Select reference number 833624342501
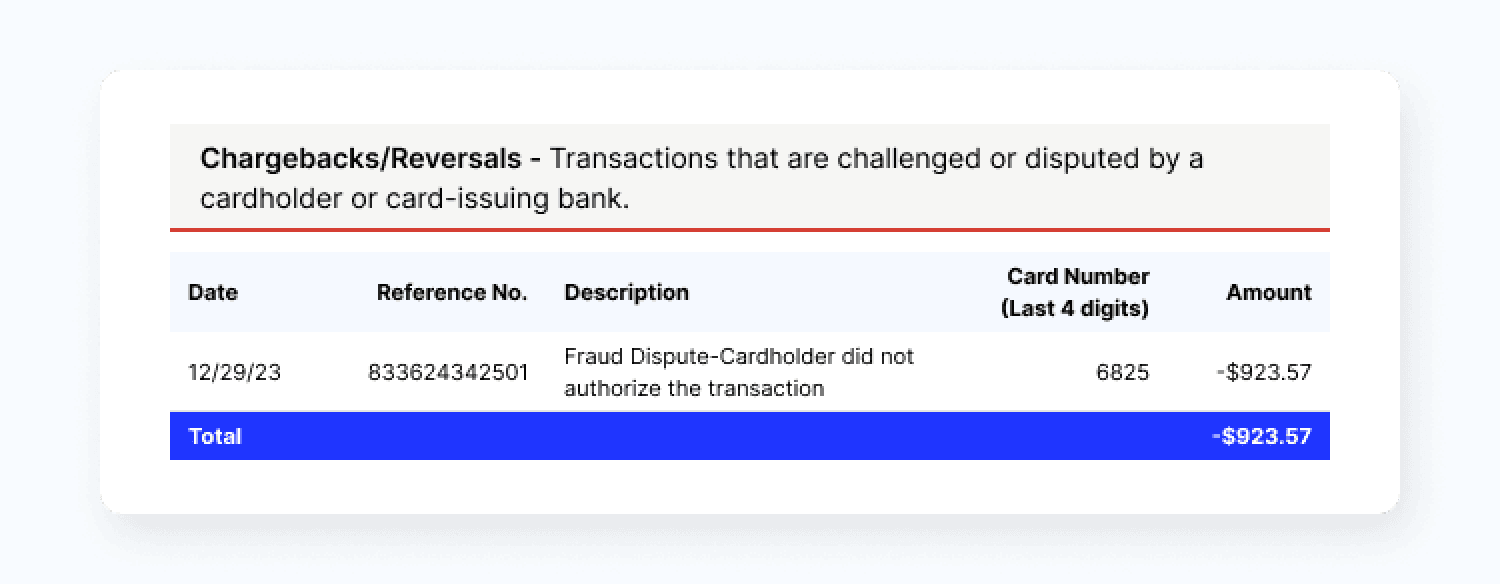 point(448,373)
